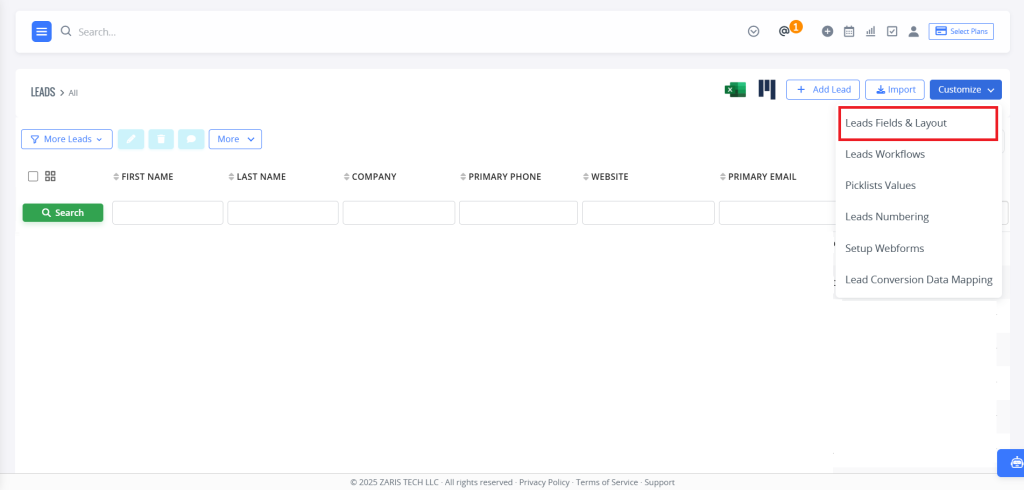This screenshot has height=490, width=1024.
Task: Sort by Primary Phone column arrows
Action: pyautogui.click(x=464, y=177)
